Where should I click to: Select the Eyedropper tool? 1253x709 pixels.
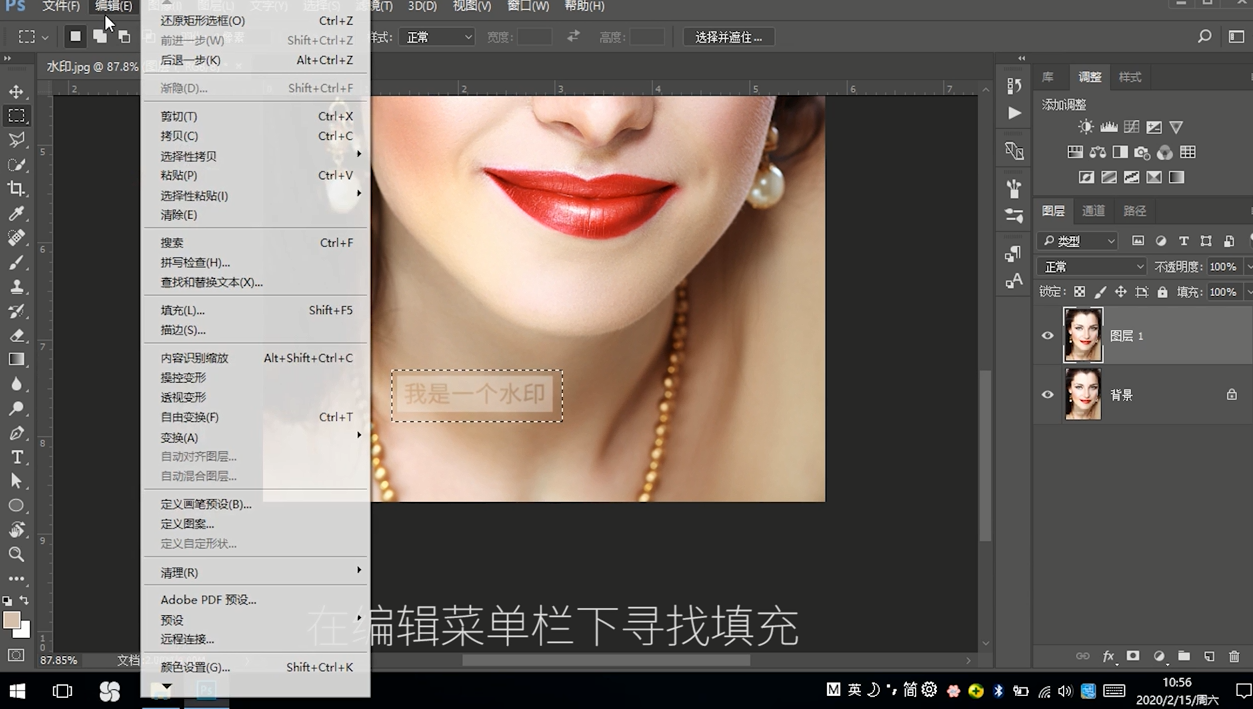pos(16,213)
